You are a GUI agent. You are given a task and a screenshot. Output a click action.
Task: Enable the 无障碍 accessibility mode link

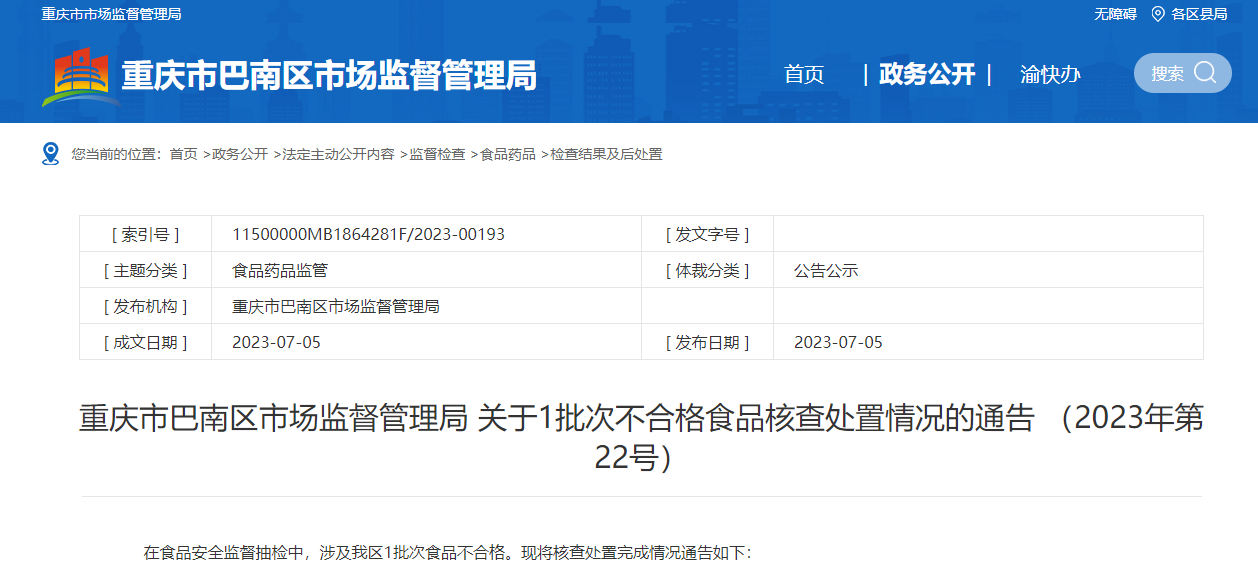[1115, 14]
